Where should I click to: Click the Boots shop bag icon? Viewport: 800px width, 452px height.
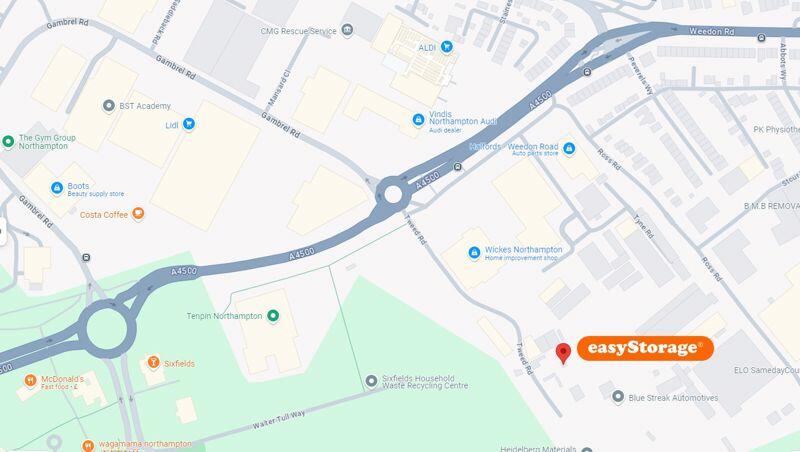click(x=57, y=188)
